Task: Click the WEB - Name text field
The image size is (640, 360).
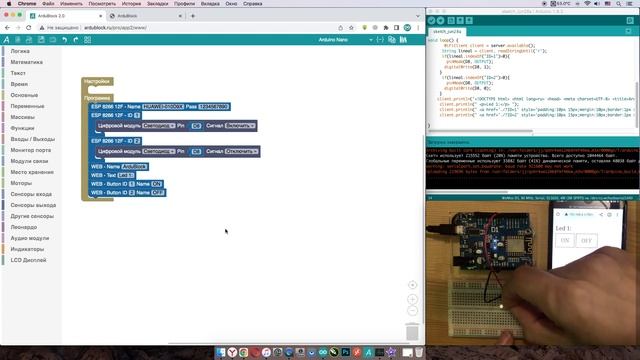Action: pos(134,167)
